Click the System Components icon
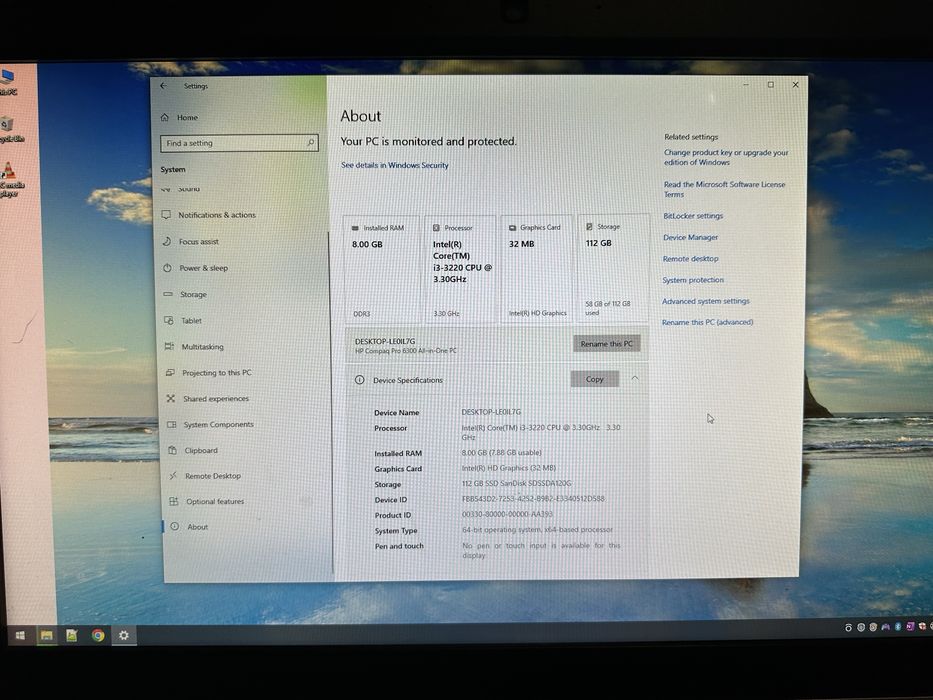This screenshot has width=933, height=700. [x=171, y=424]
